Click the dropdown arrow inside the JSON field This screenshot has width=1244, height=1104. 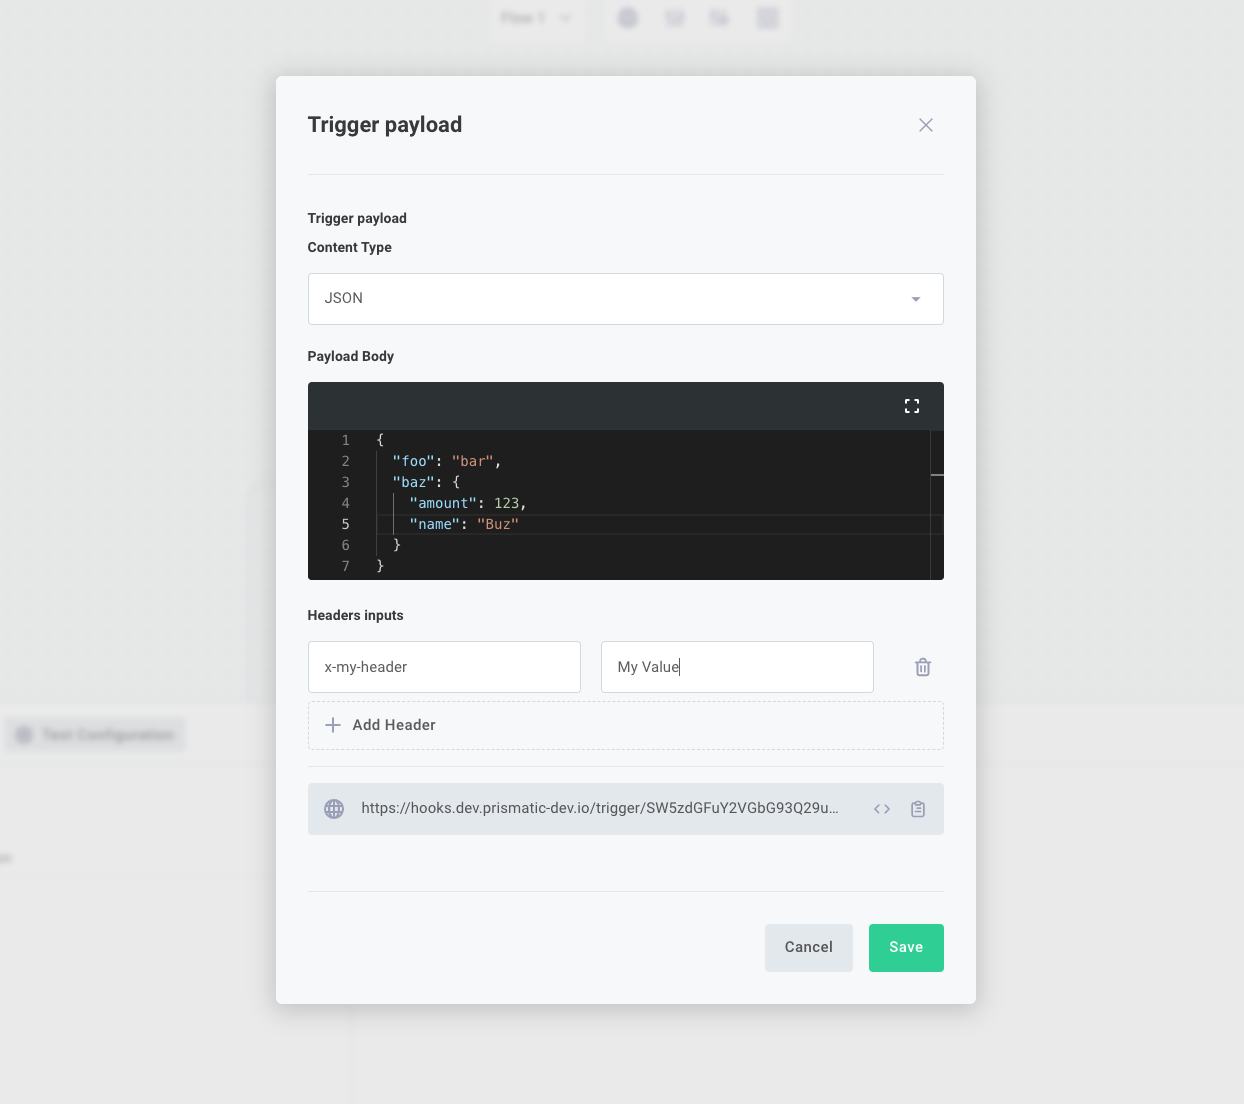point(915,298)
